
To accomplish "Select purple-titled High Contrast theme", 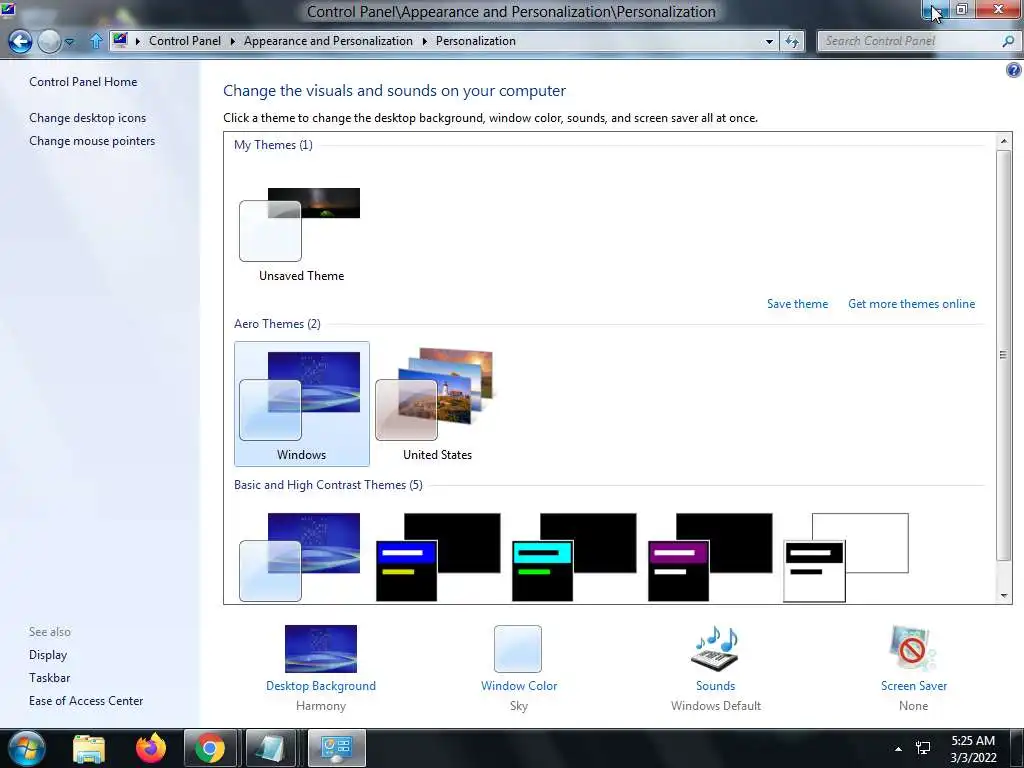I will click(x=710, y=556).
